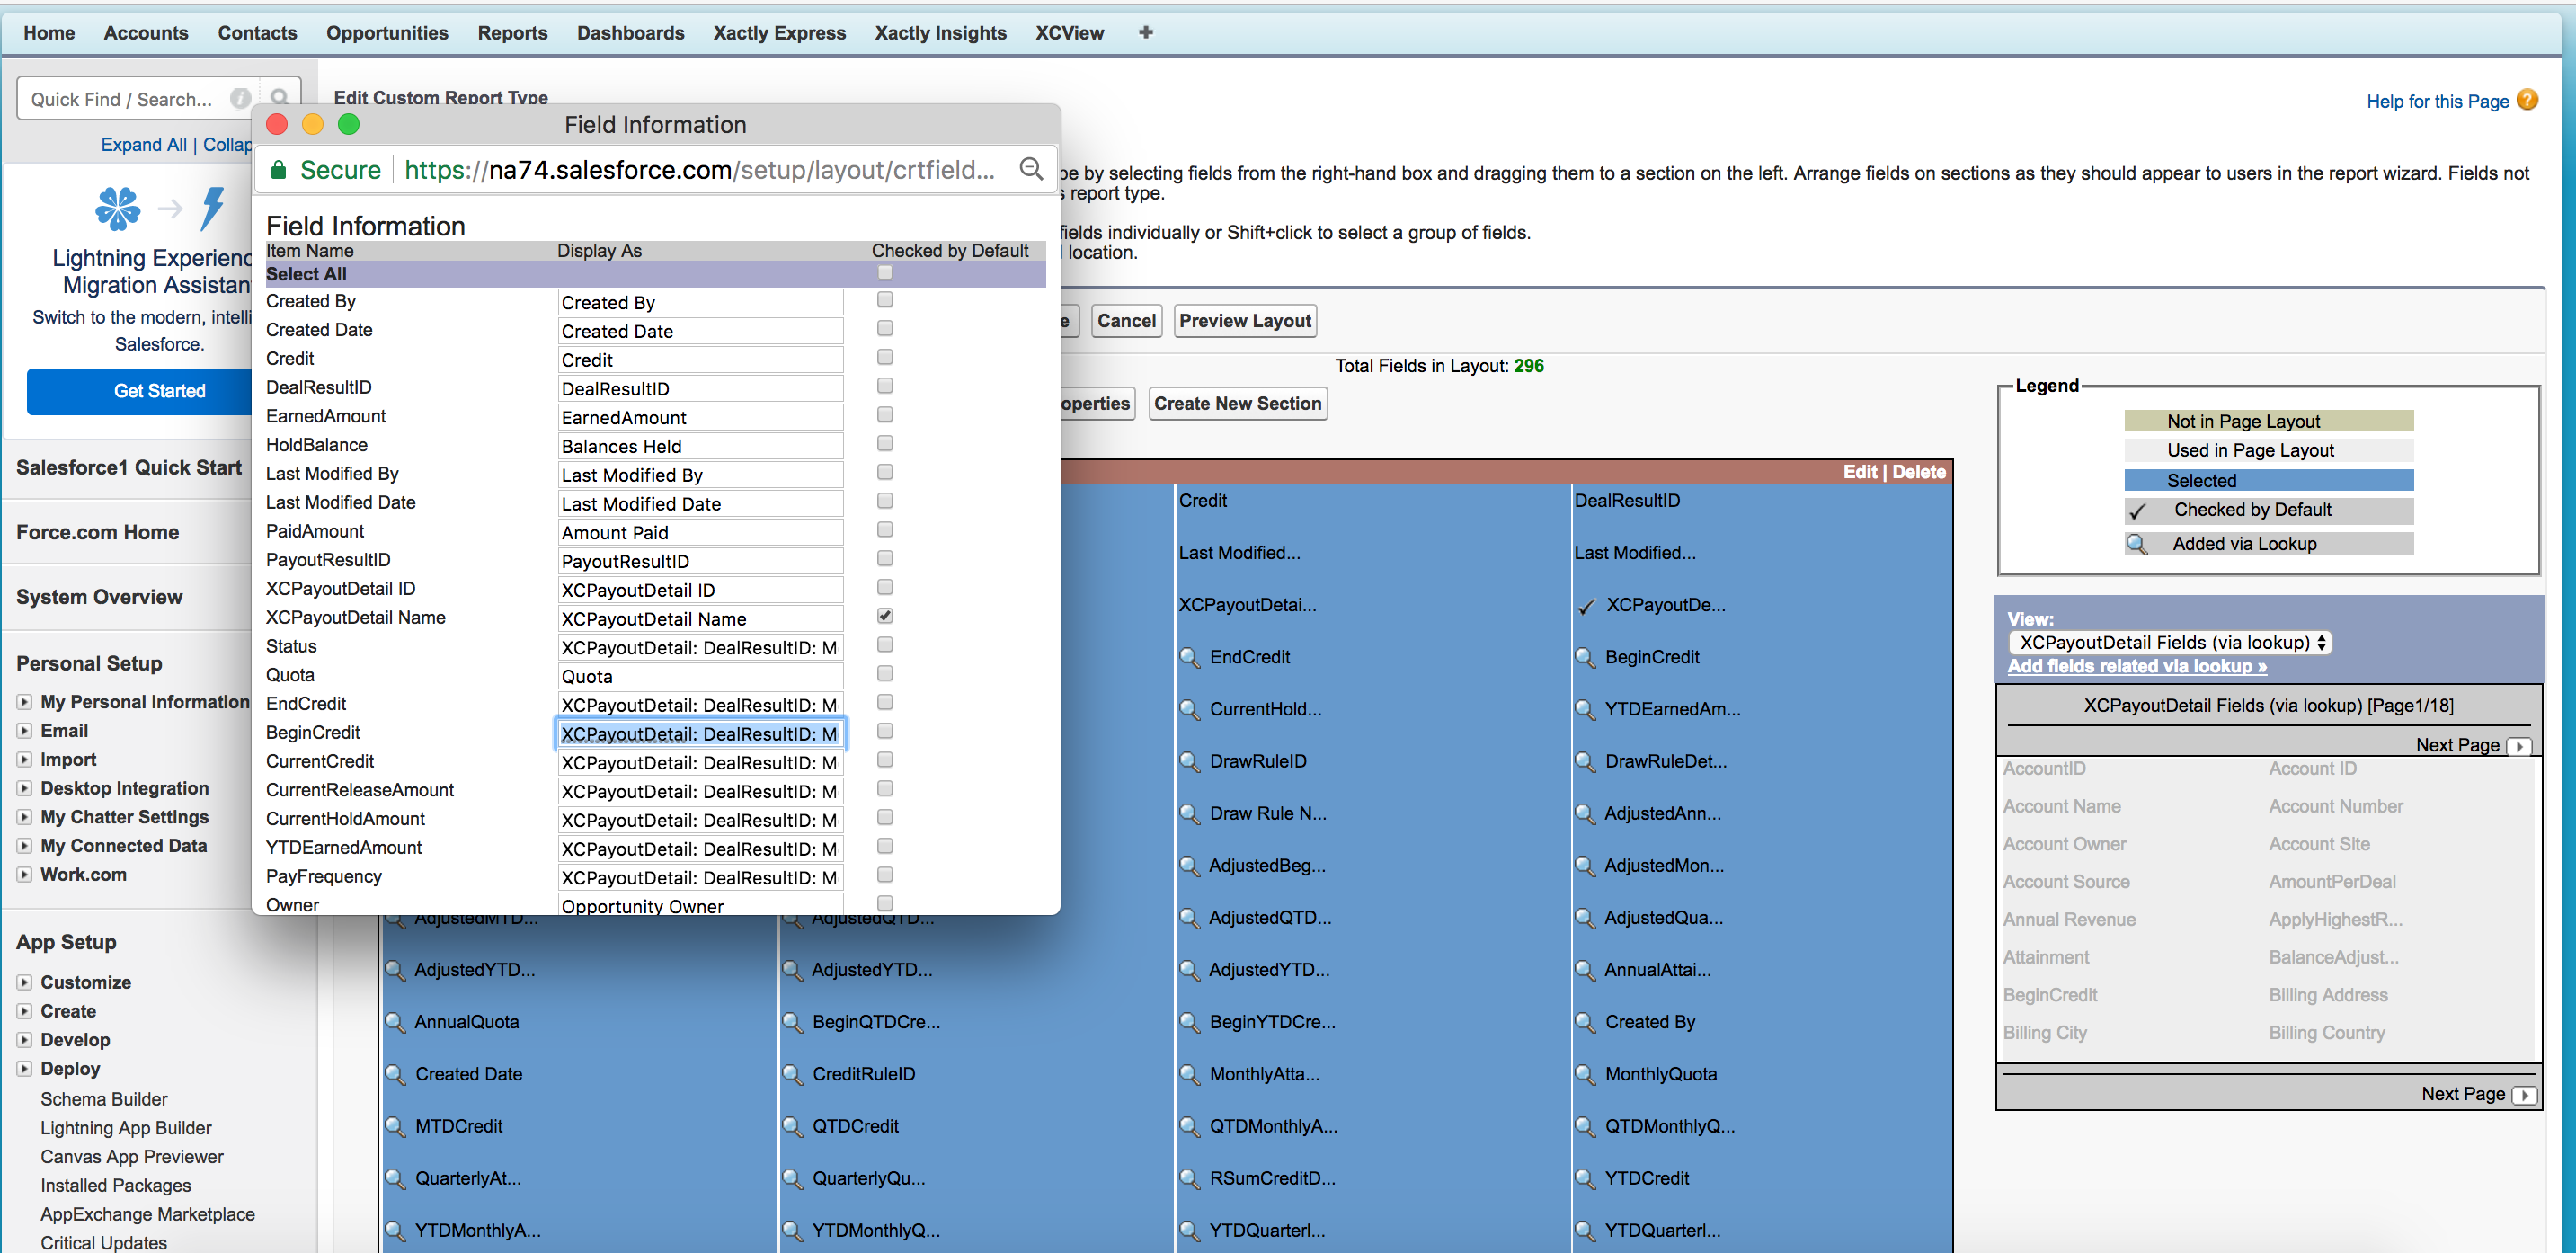
Task: Expand My Personal Information
Action: (x=24, y=702)
